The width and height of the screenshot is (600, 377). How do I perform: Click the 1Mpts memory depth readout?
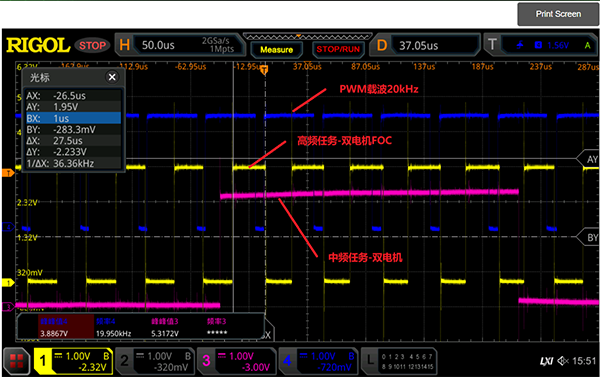click(222, 49)
